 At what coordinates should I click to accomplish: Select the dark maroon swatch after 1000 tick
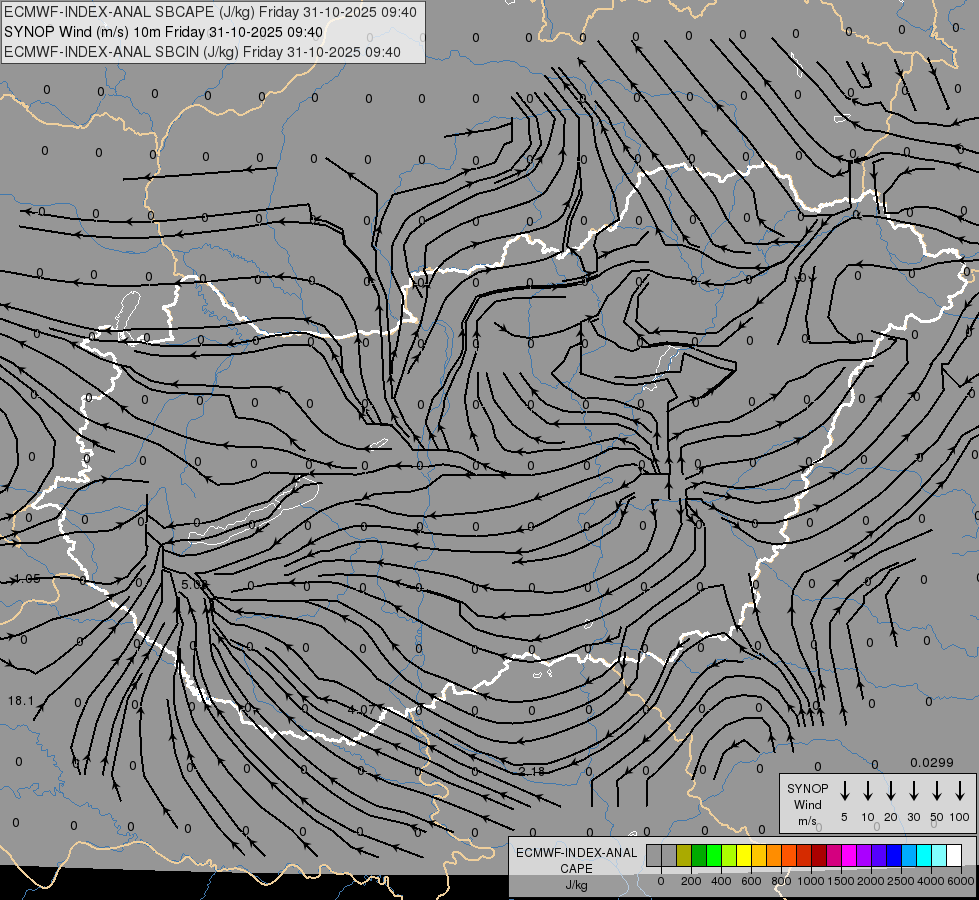(819, 855)
